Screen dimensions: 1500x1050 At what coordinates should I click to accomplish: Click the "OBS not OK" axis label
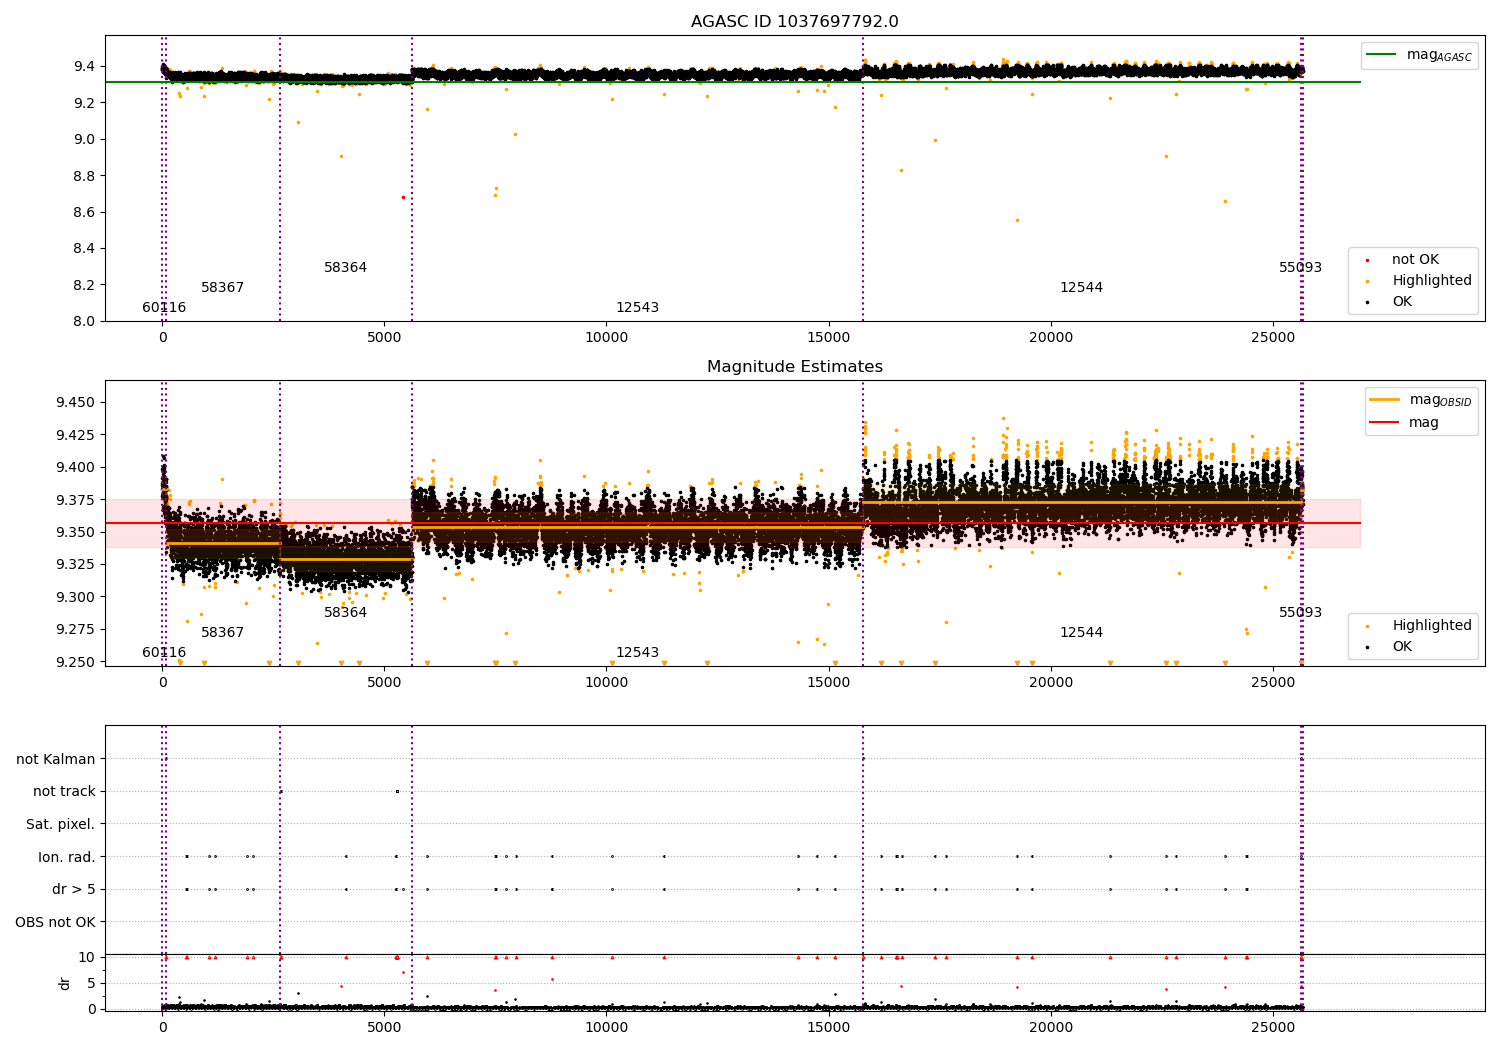click(55, 922)
